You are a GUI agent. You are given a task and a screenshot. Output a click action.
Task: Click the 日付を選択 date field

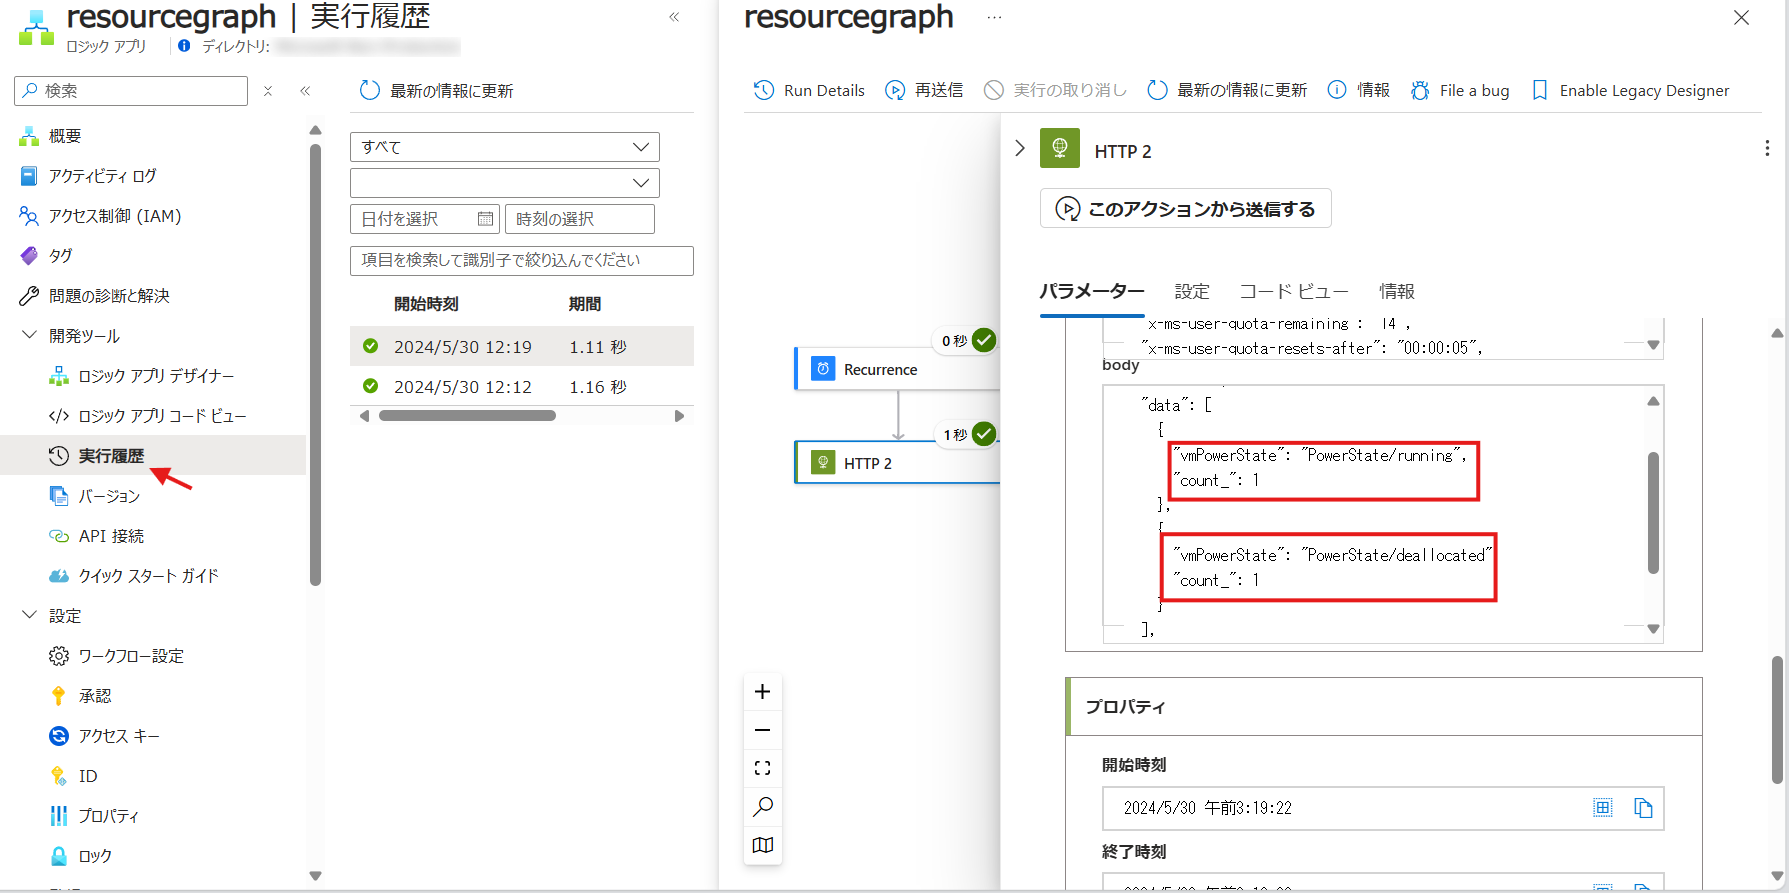[x=425, y=219]
